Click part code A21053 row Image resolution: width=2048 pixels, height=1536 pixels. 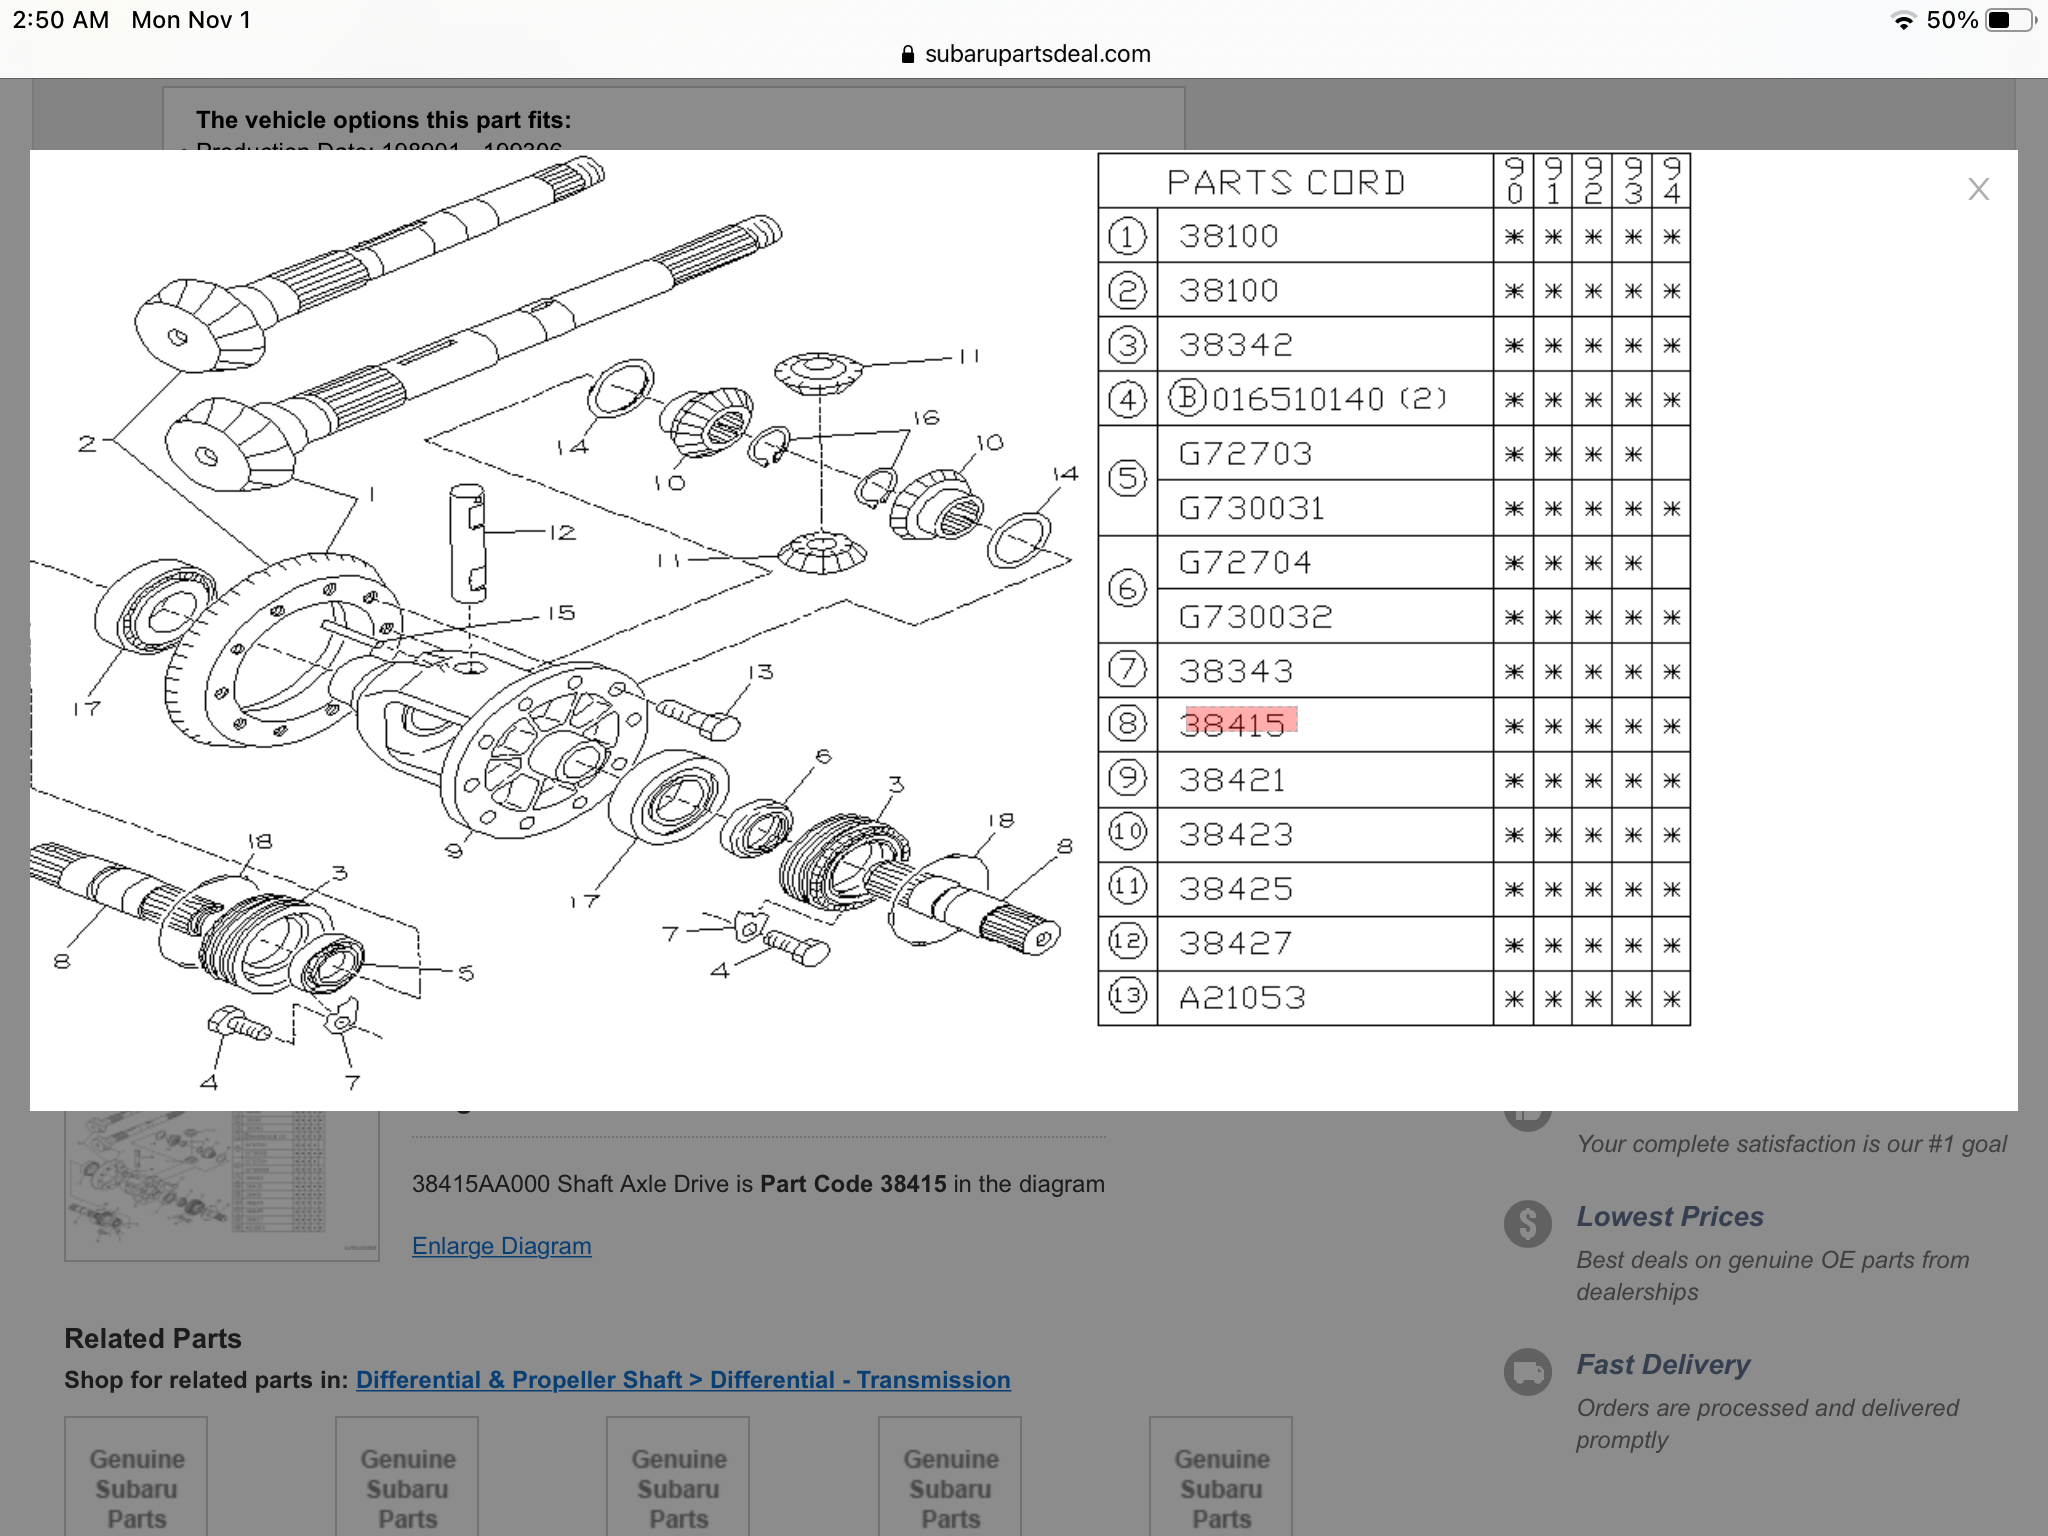1242,998
